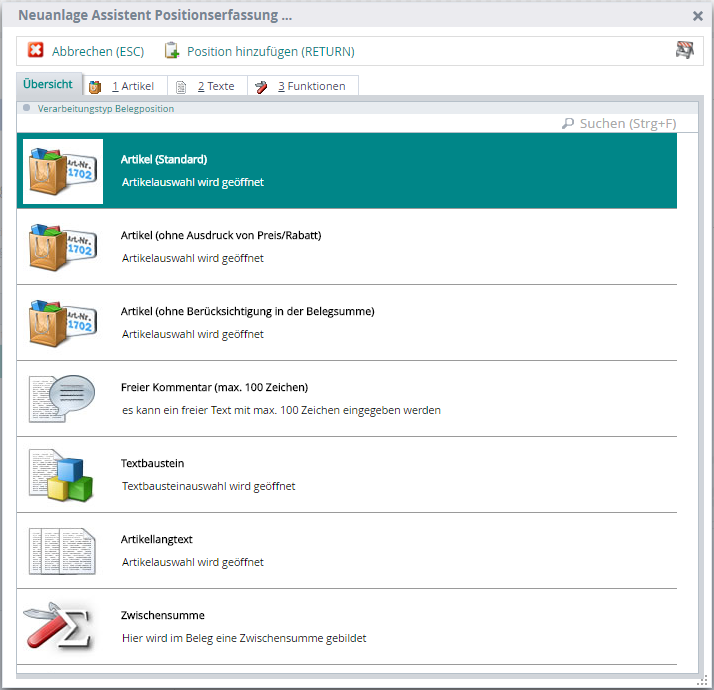Click the Zwischensumme sigma icon
This screenshot has height=690, width=714.
point(63,626)
